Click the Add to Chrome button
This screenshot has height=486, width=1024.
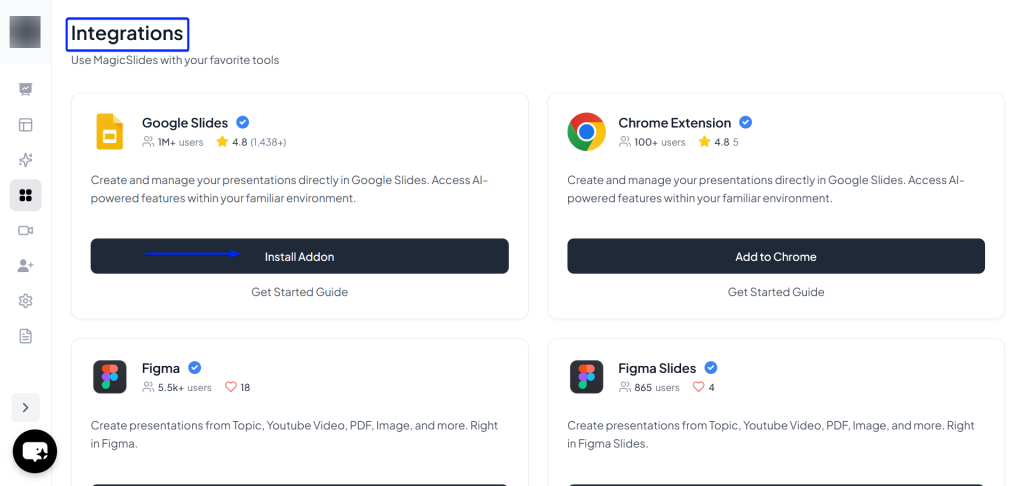pyautogui.click(x=776, y=257)
